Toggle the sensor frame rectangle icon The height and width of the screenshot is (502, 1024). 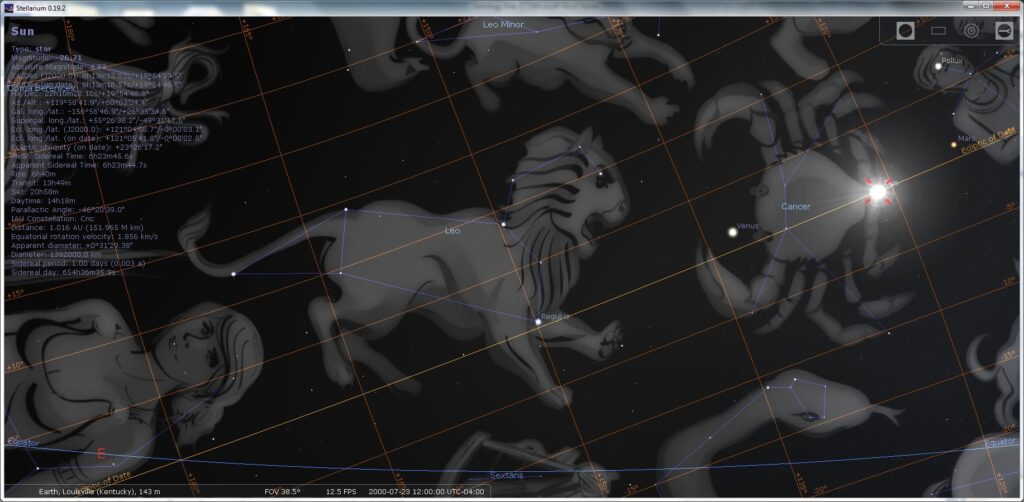tap(938, 31)
